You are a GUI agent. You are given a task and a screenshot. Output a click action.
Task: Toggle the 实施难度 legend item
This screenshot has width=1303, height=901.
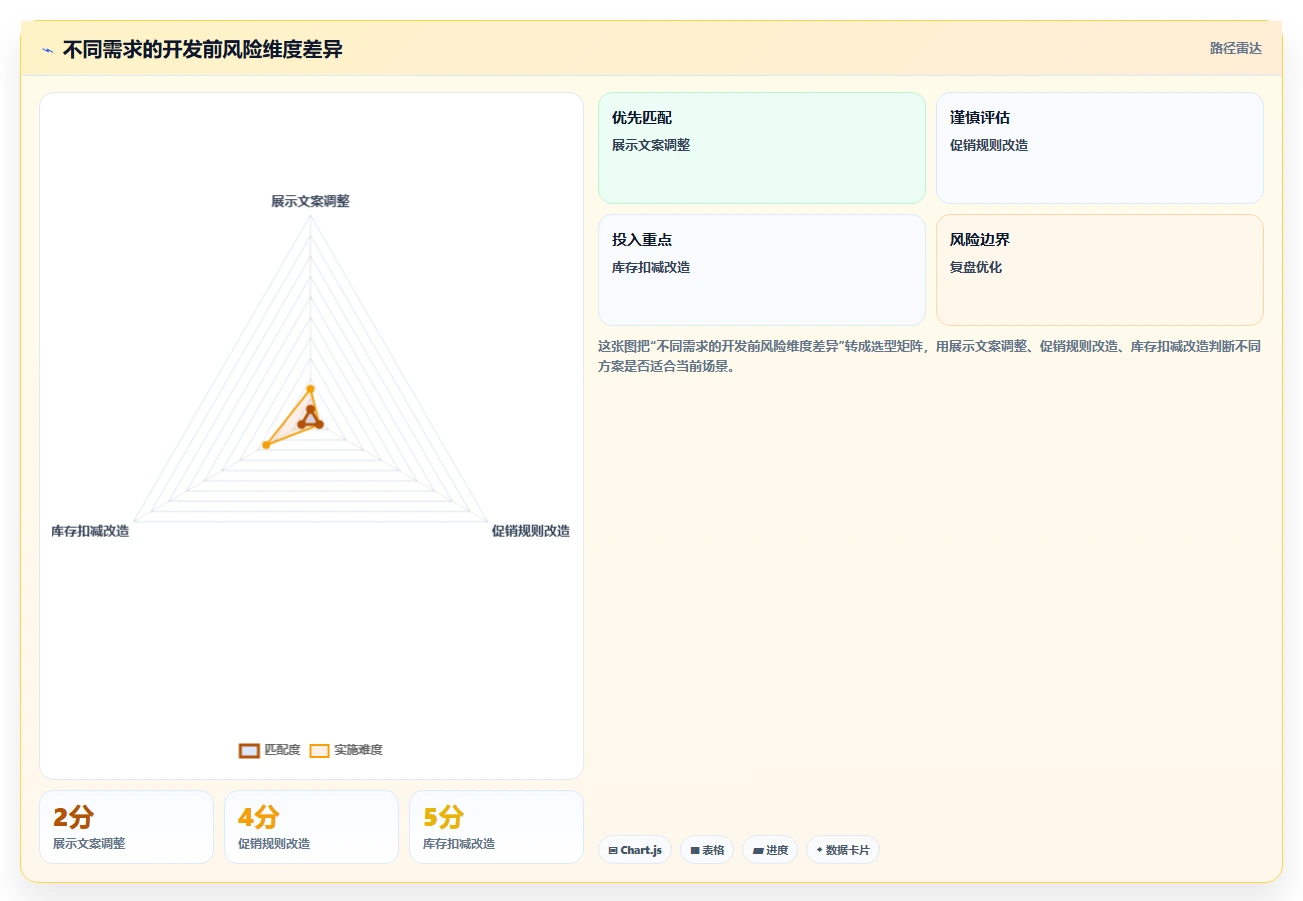click(346, 750)
